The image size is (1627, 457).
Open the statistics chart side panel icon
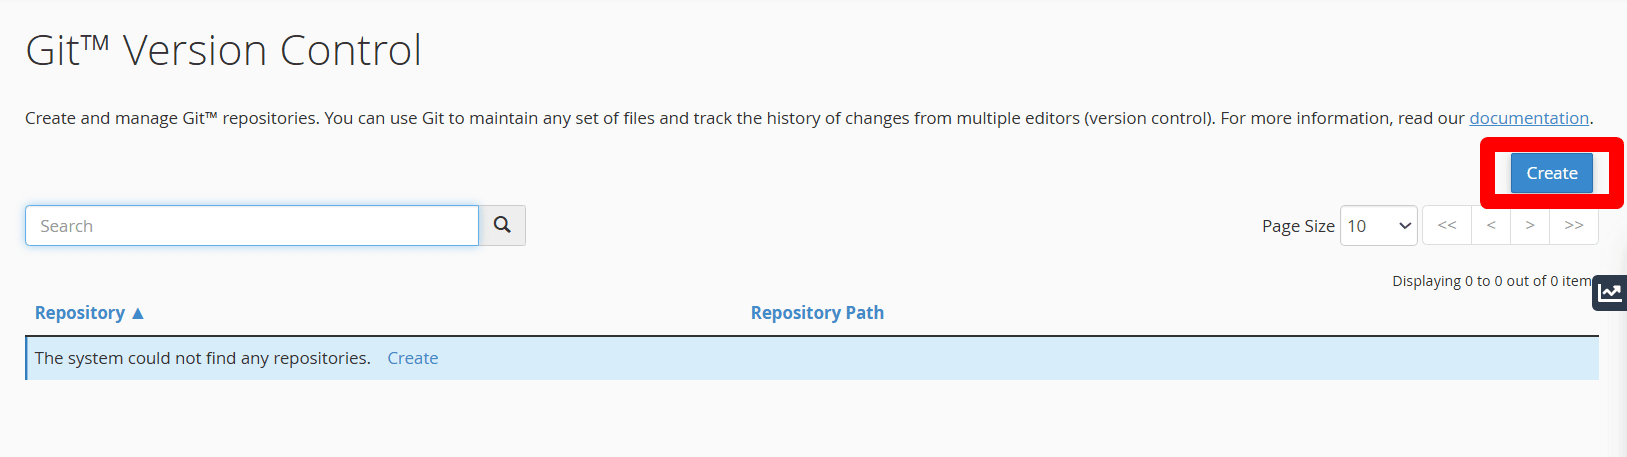point(1609,292)
